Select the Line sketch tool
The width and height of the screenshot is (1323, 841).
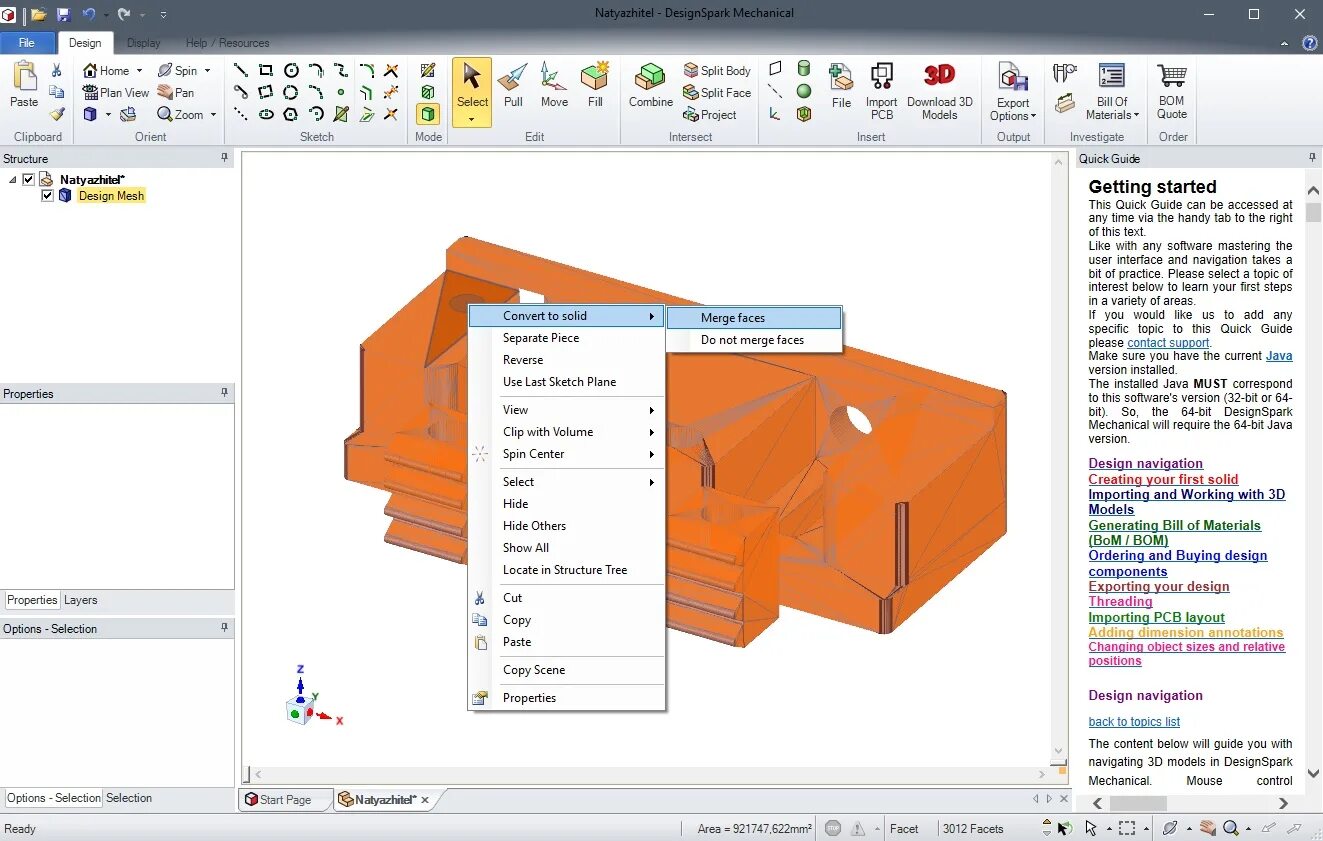(241, 70)
